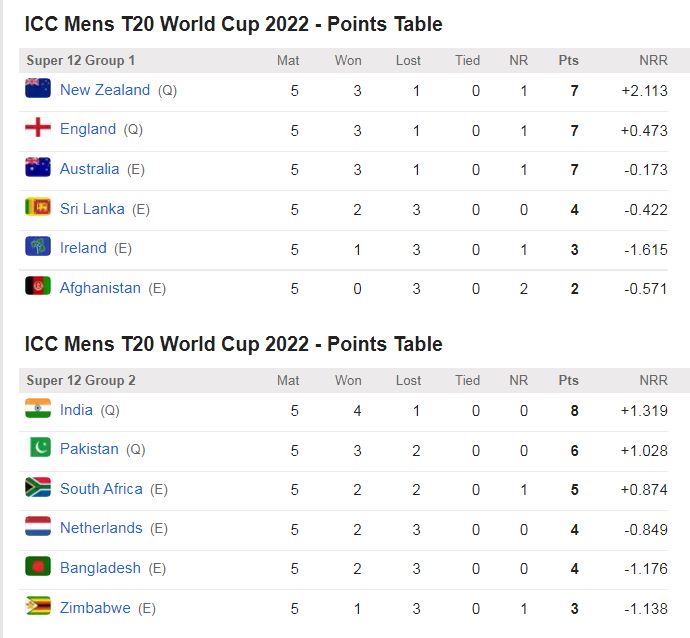
Task: Click the Super 12 Group 2 header
Action: click(81, 381)
